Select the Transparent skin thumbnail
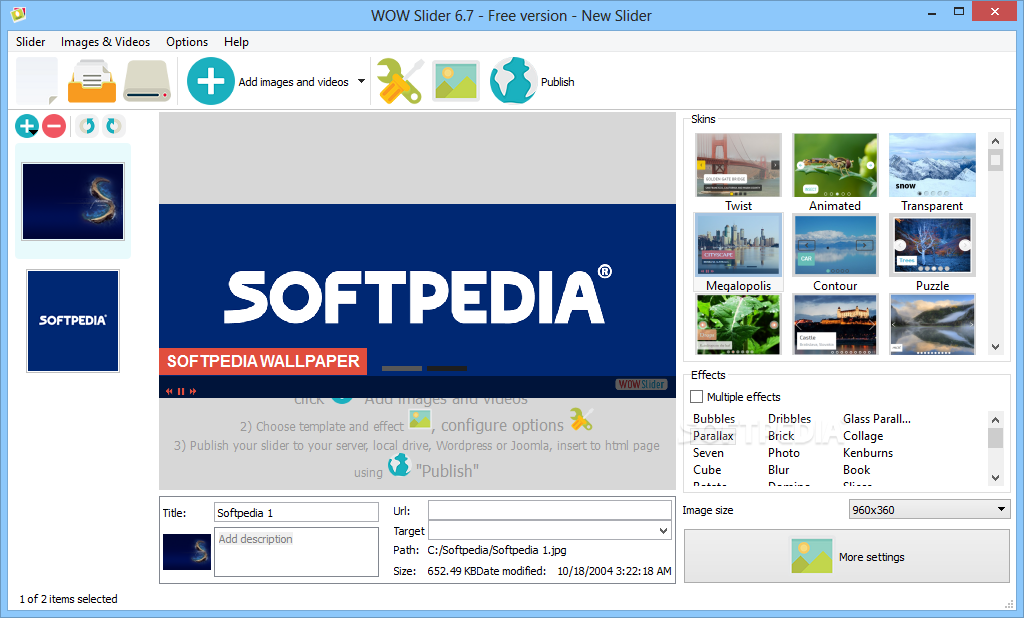 tap(932, 165)
